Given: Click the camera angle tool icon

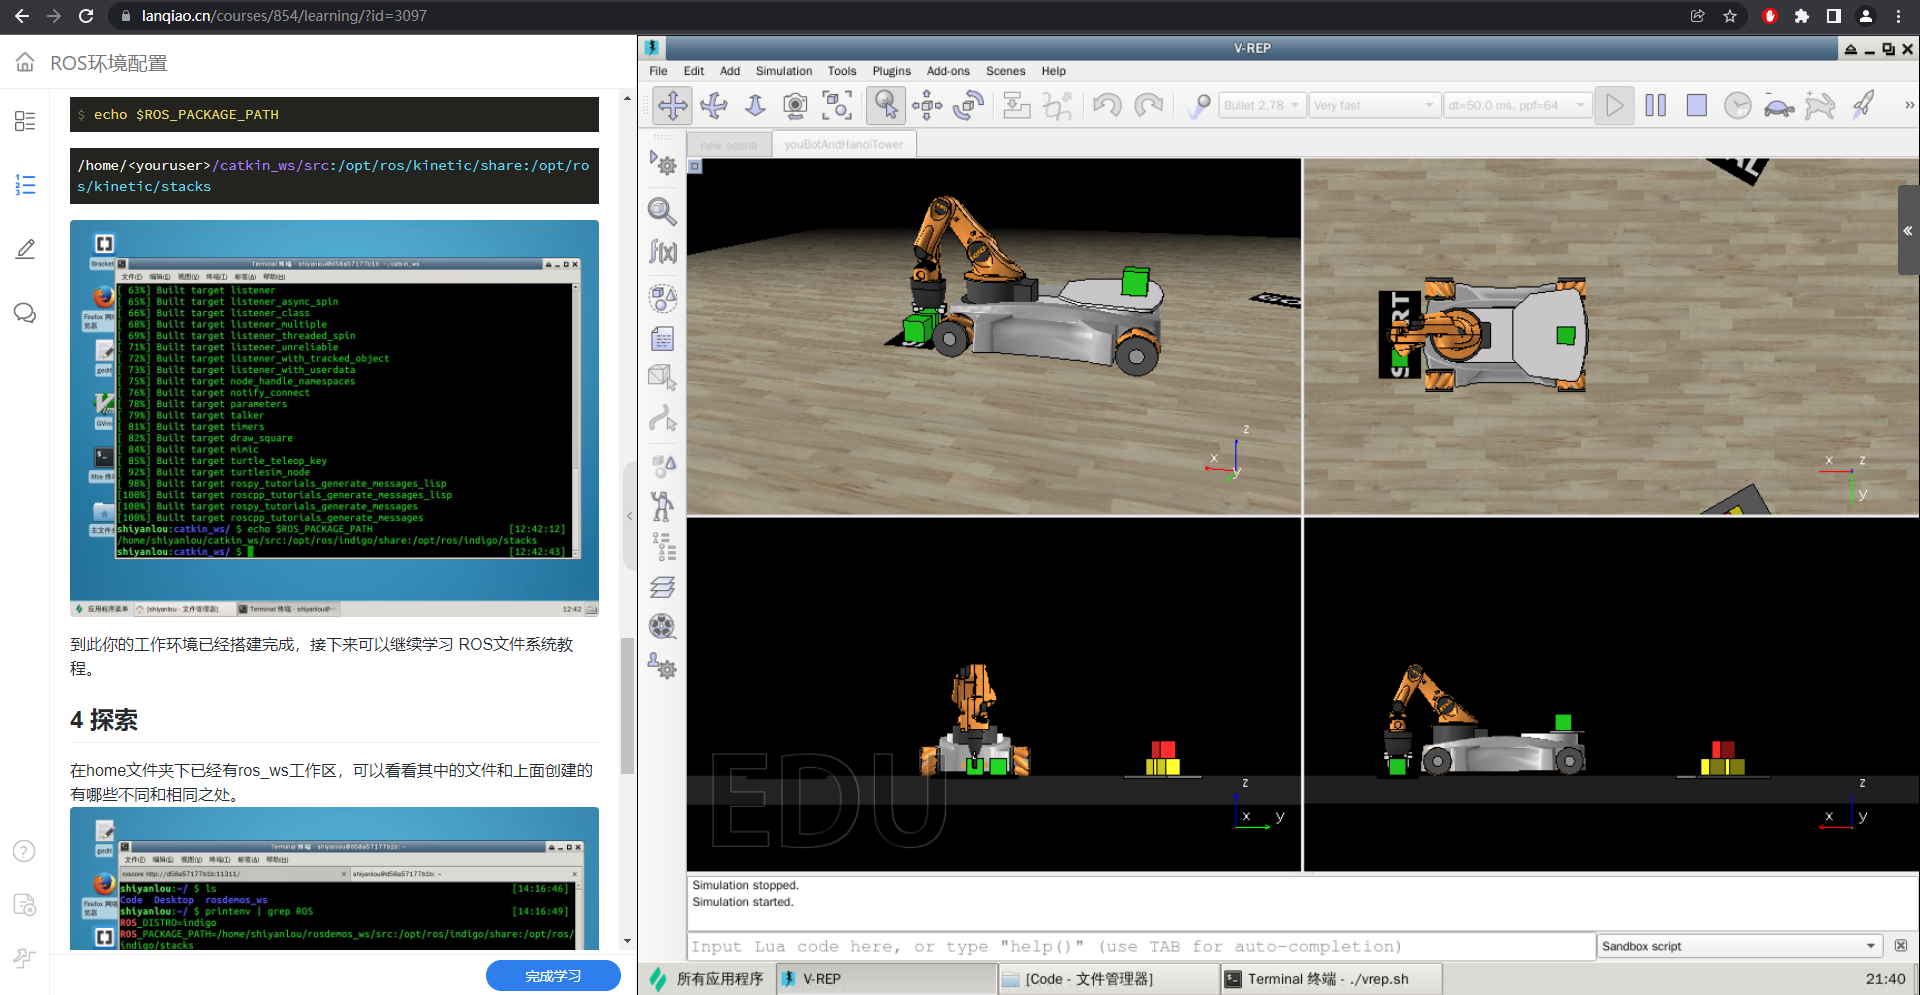Looking at the screenshot, I should click(x=795, y=105).
